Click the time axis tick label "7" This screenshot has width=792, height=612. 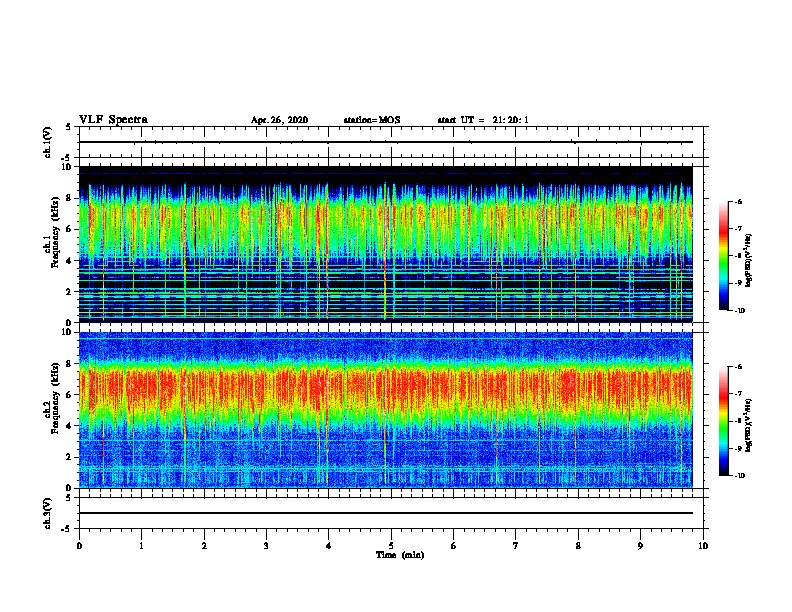(x=516, y=546)
